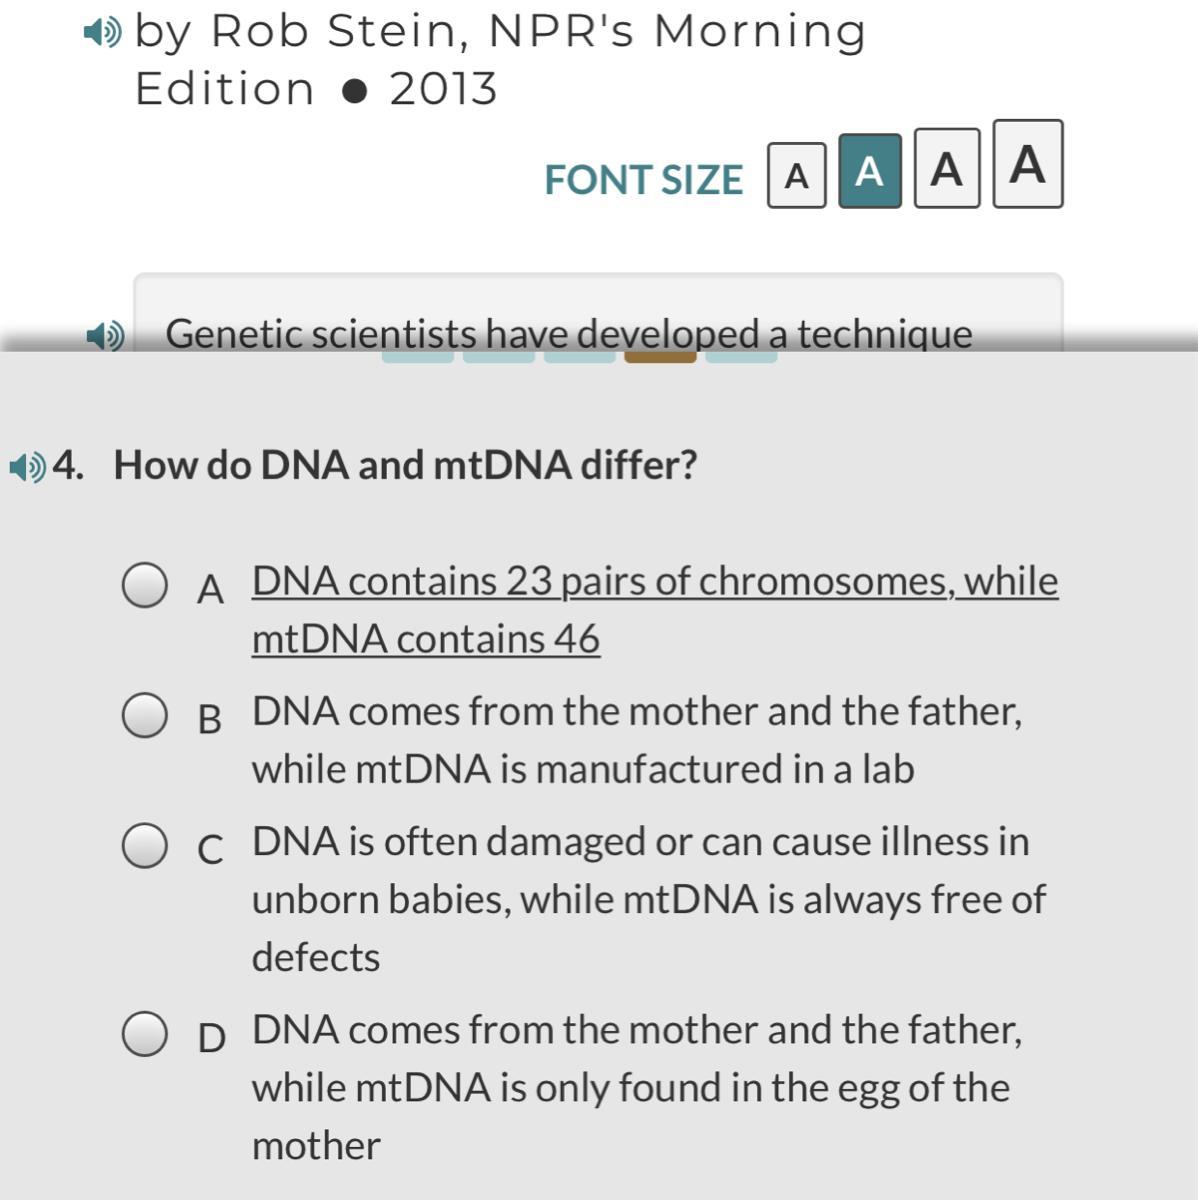
Task: Play audio for question 4
Action: (x=27, y=466)
